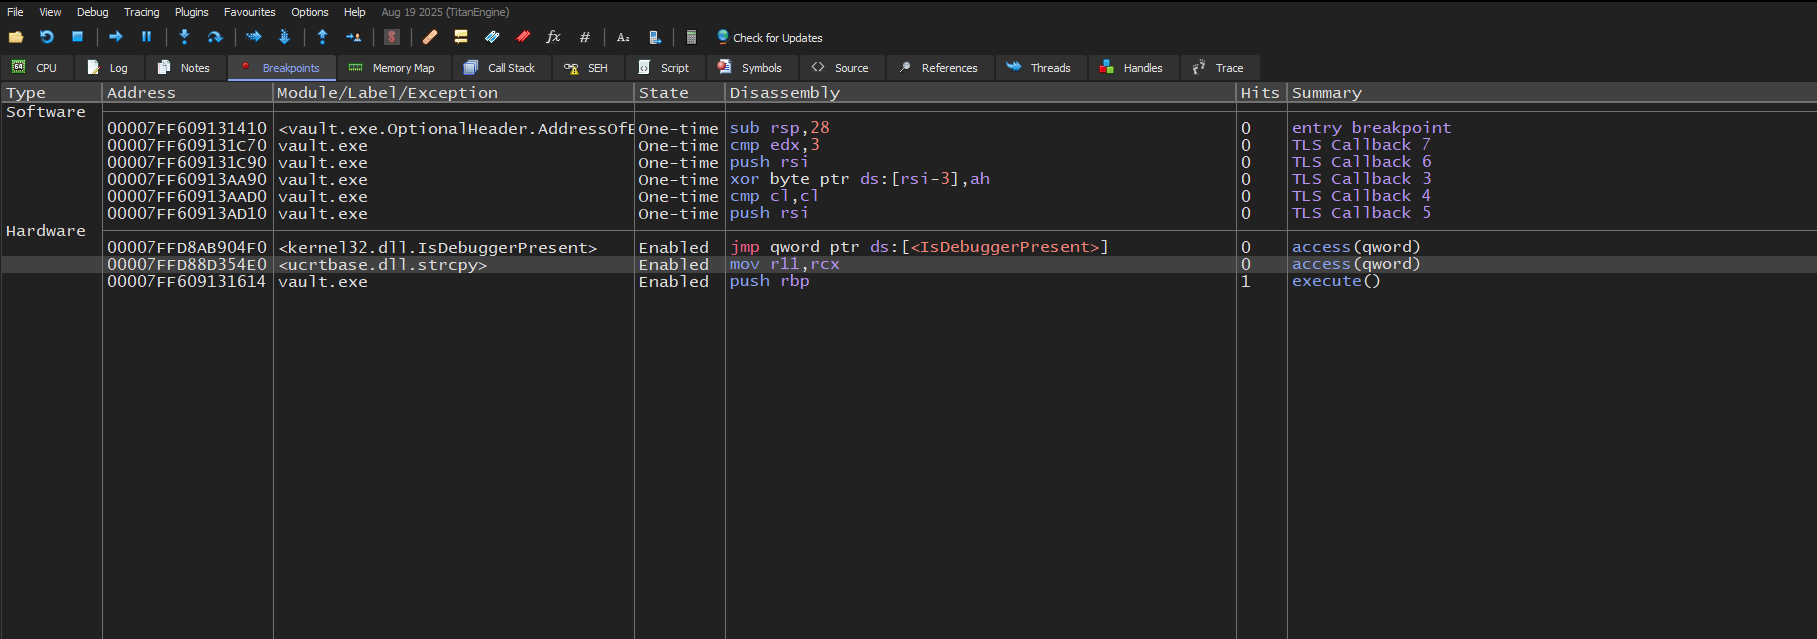Screen dimensions: 1817x639
Task: Select address 00007FF609131614 hardware breakpoint
Action: [187, 281]
